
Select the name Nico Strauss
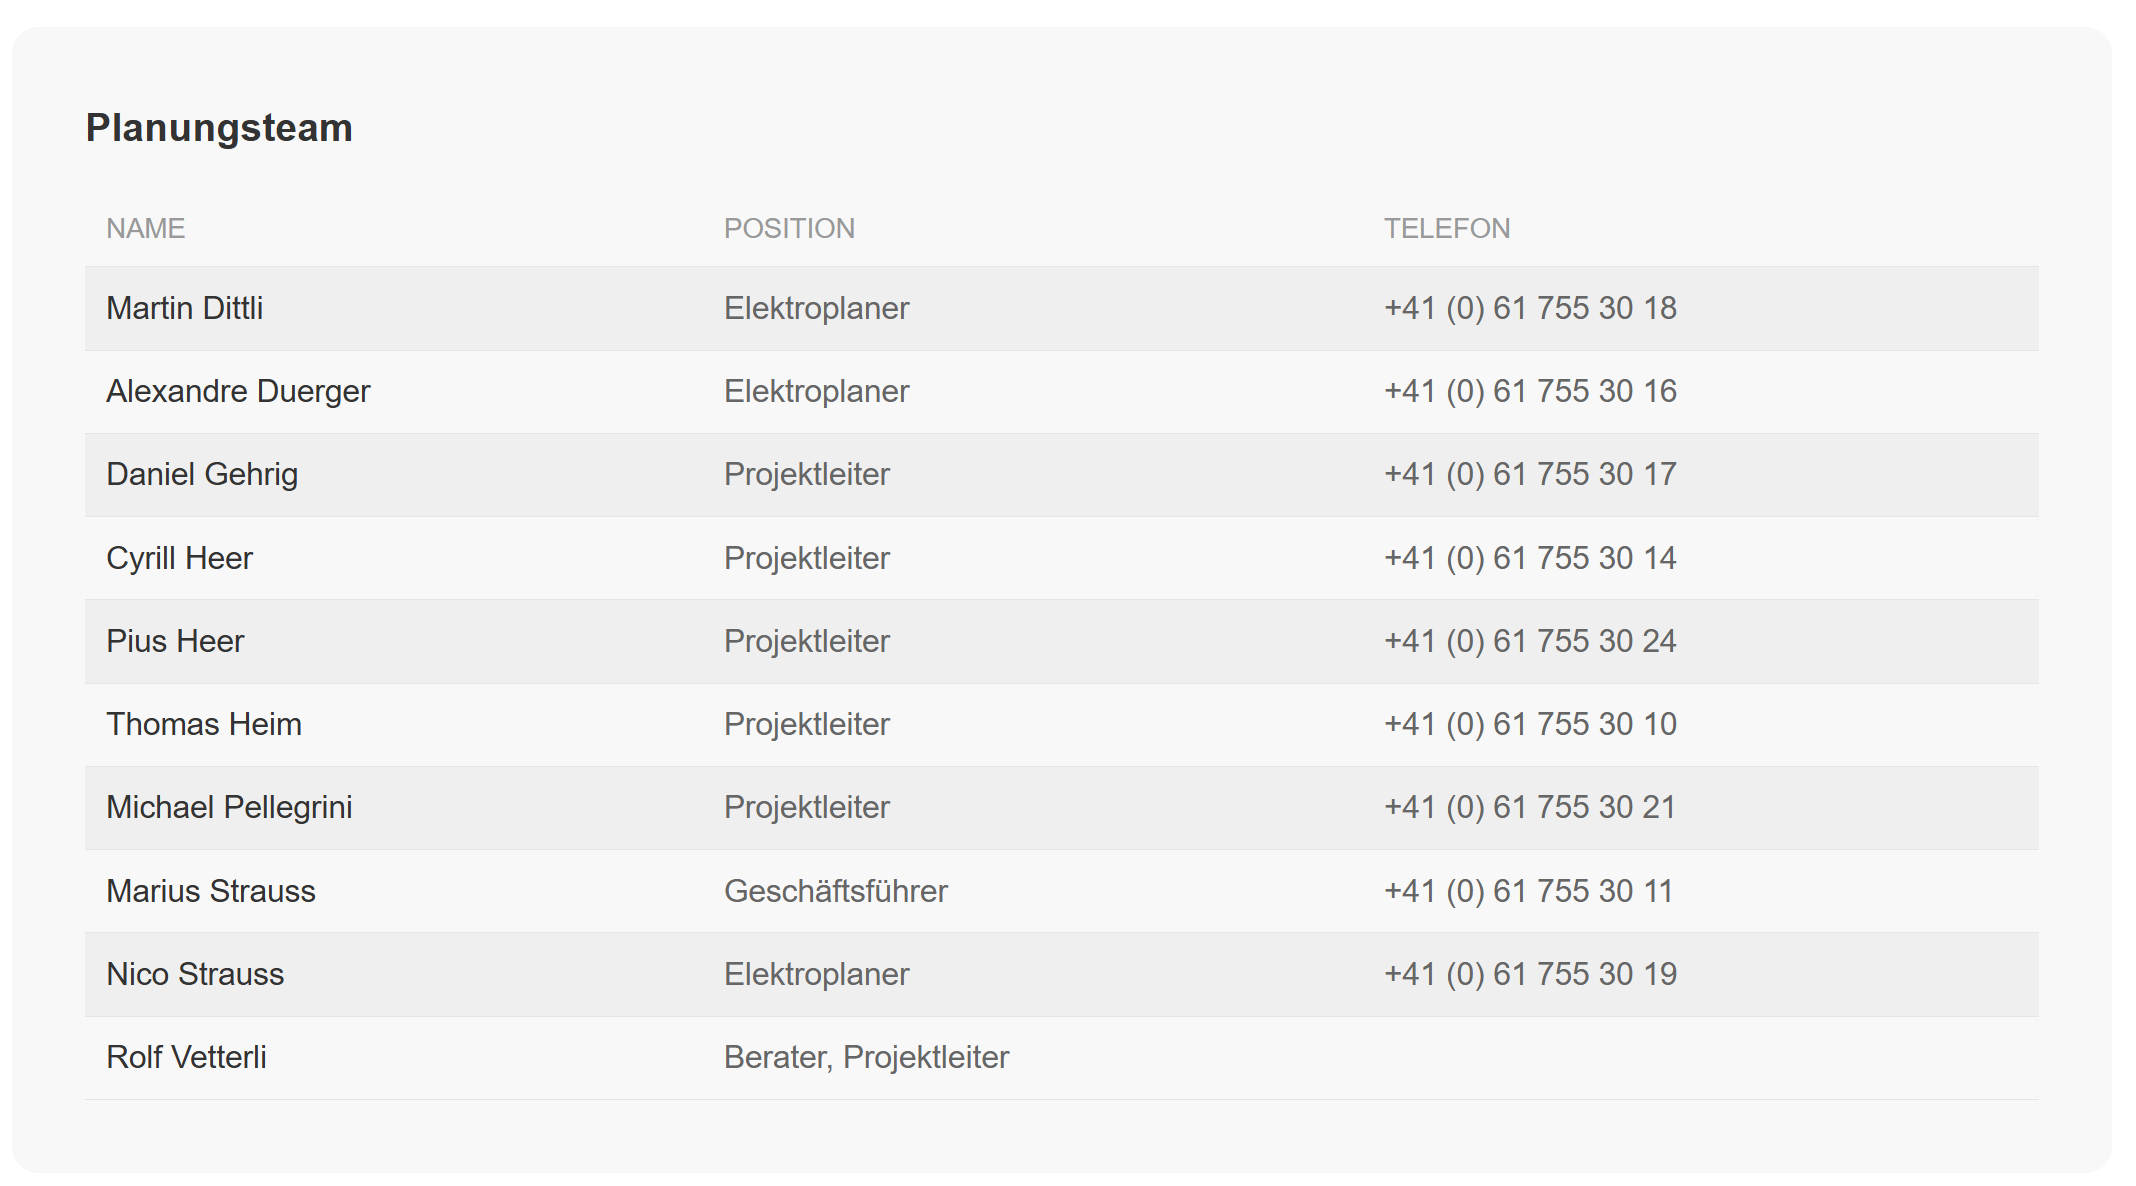point(195,974)
